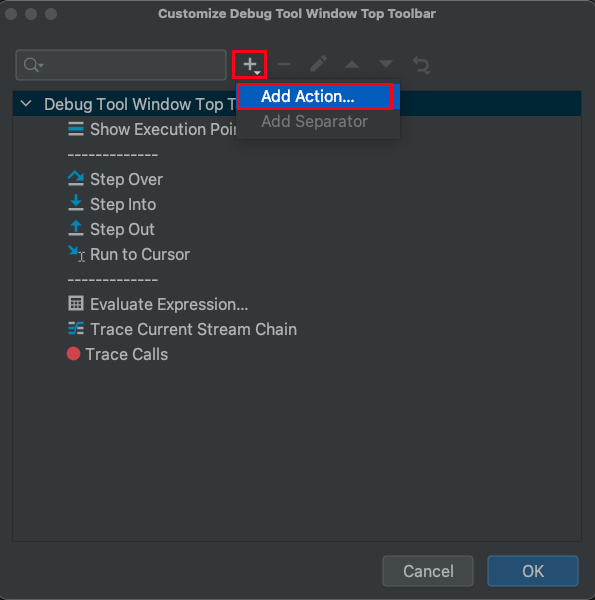The height and width of the screenshot is (600, 595).
Task: Click the pencil Edit icon
Action: [x=318, y=64]
